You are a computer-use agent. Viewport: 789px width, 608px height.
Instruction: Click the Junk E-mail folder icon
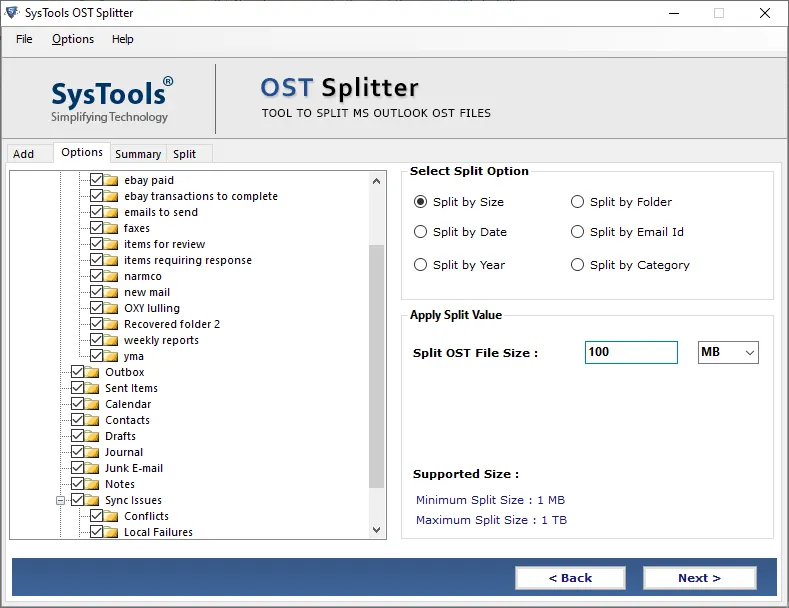(x=92, y=468)
